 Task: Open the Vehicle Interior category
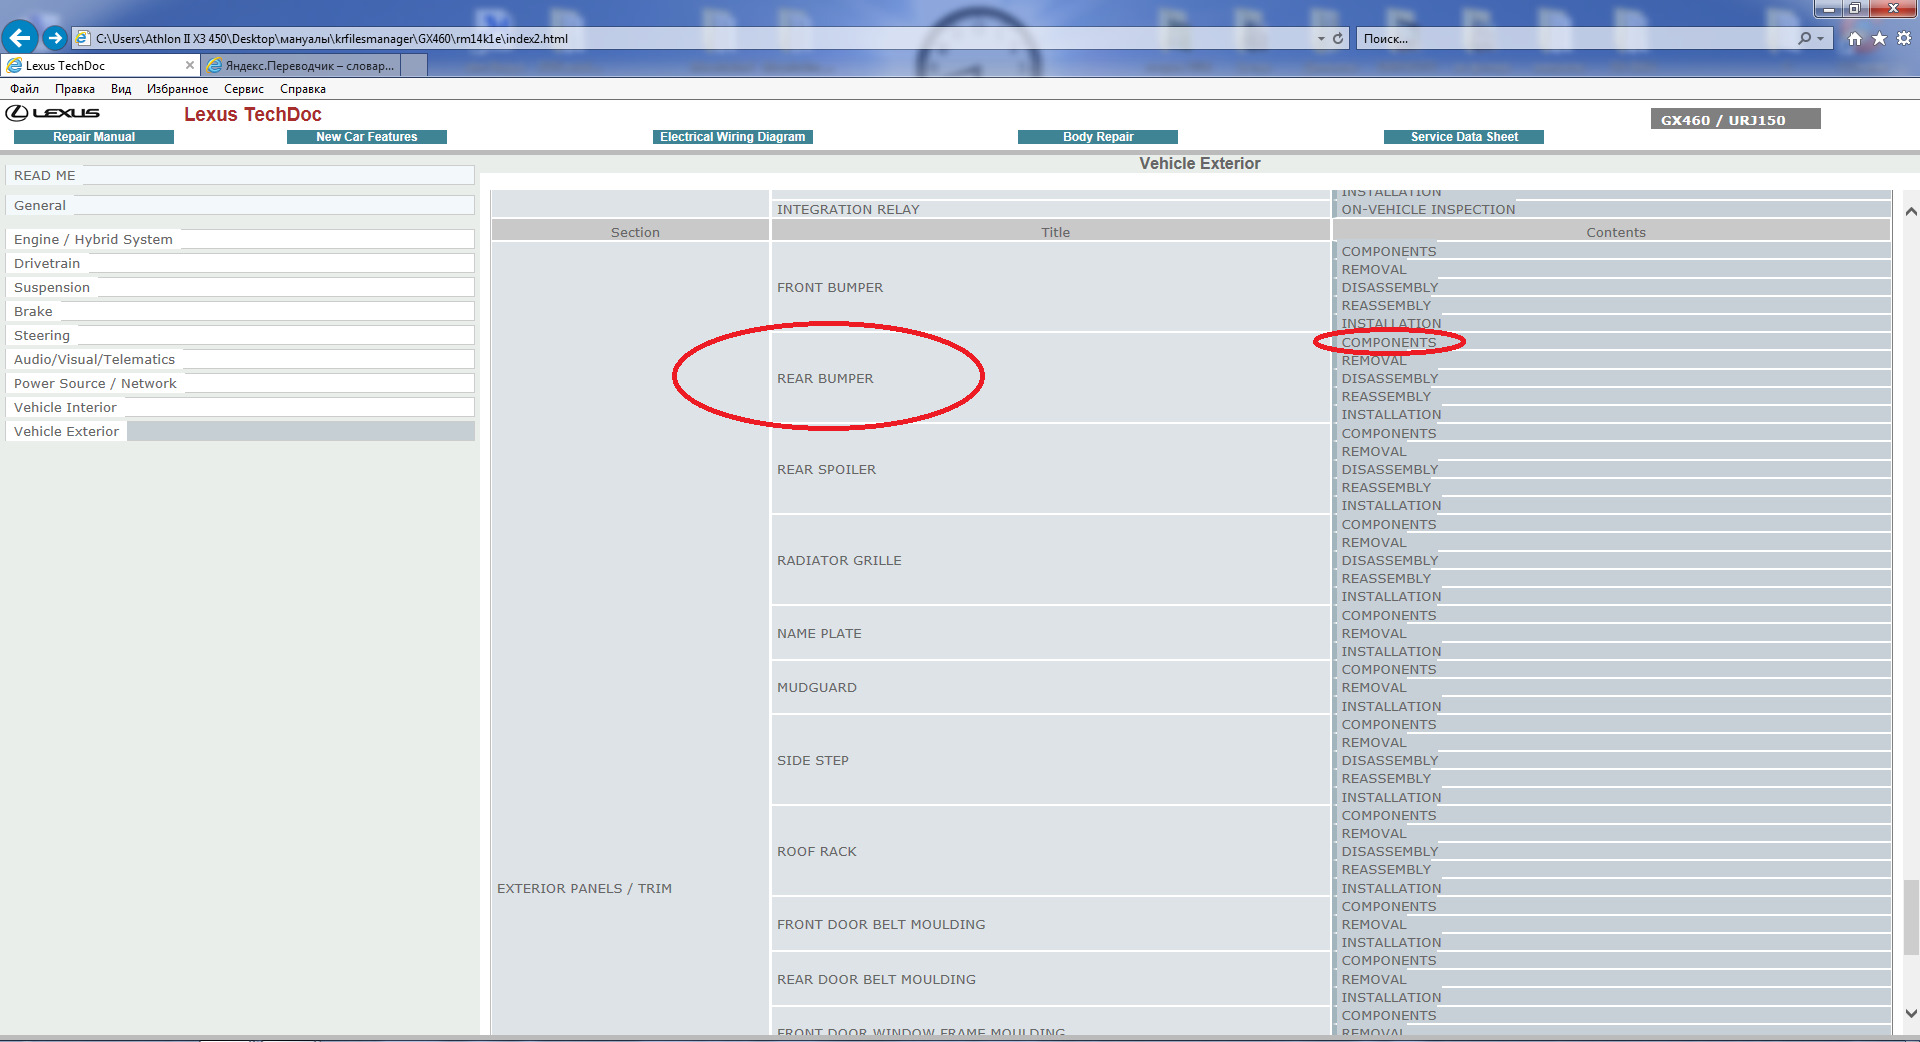tap(240, 407)
